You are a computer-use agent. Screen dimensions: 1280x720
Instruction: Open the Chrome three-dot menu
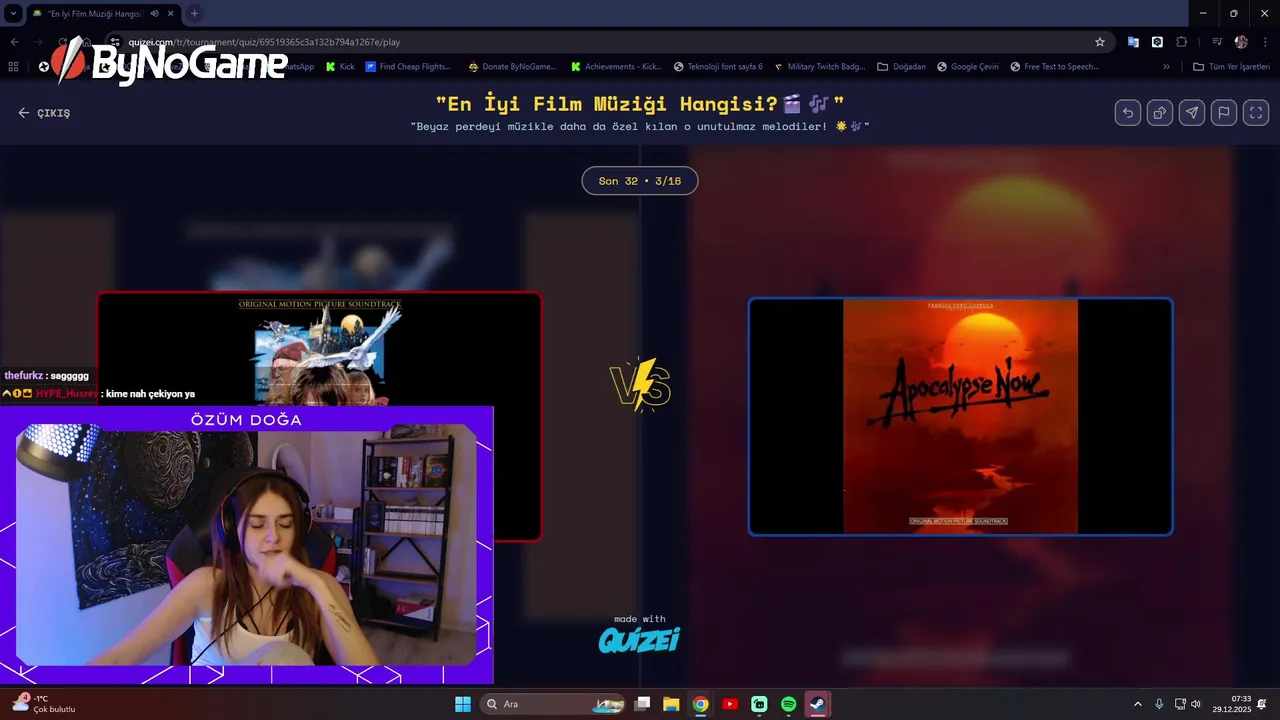pos(1266,42)
